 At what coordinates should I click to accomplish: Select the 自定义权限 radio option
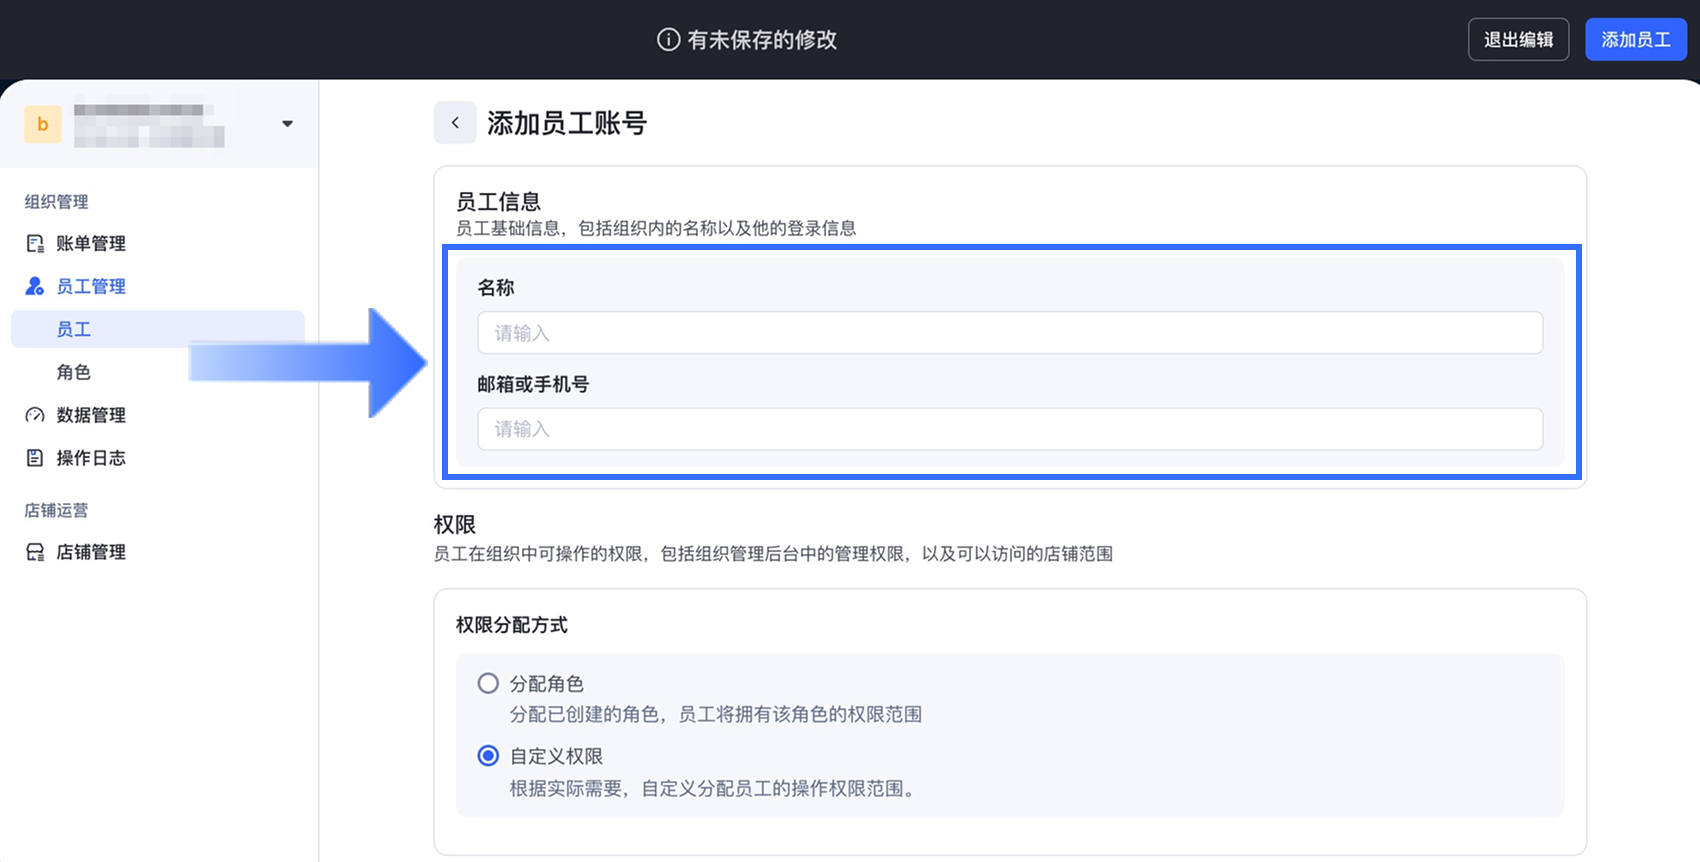(x=488, y=756)
